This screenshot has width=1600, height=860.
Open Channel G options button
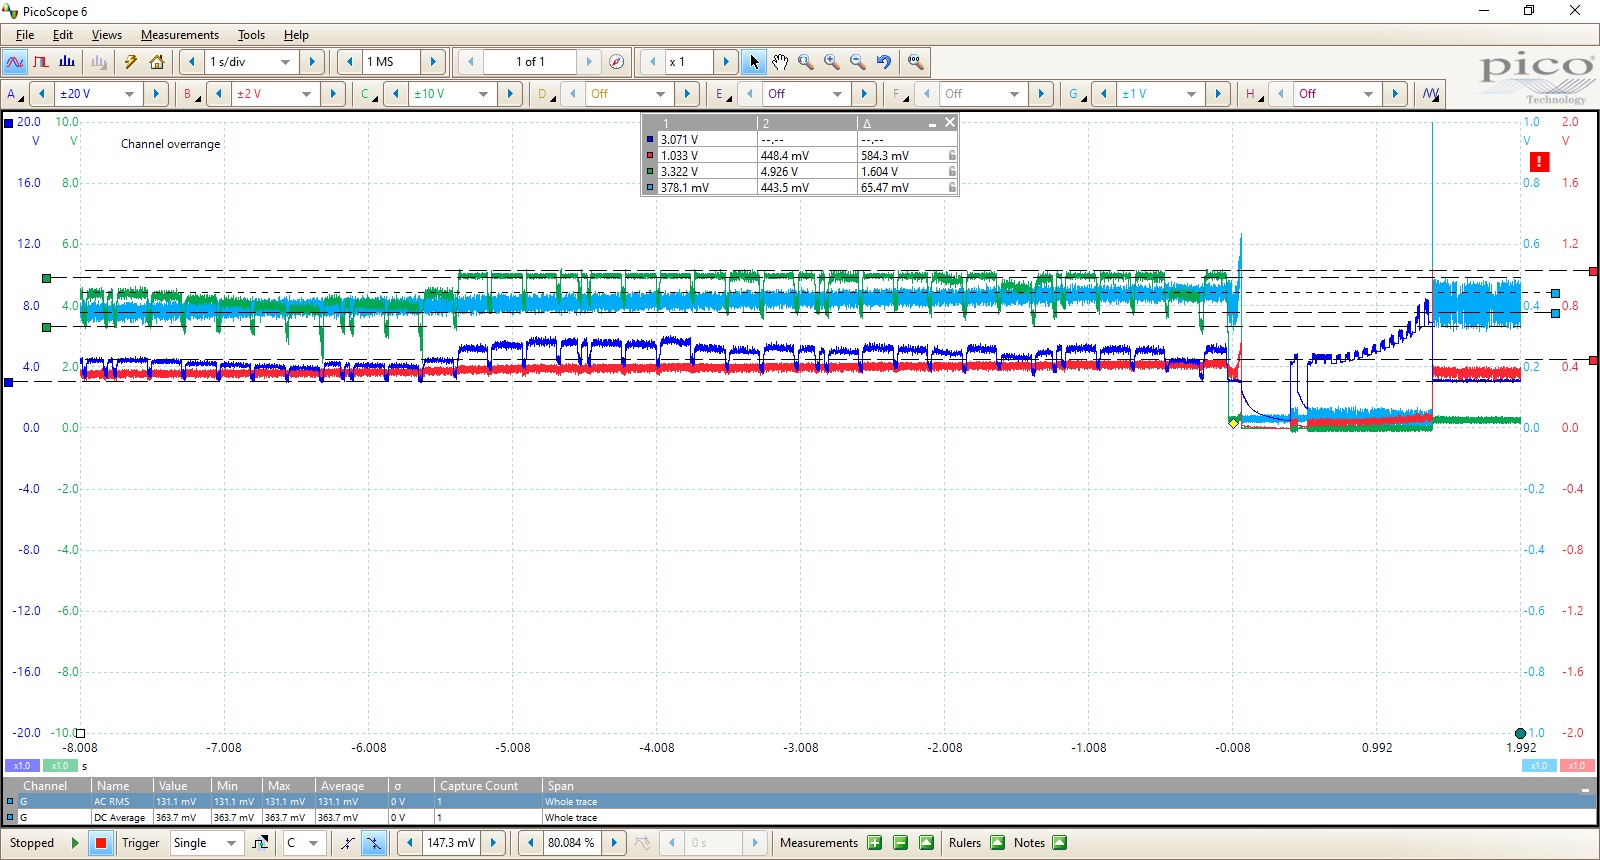tap(1077, 94)
